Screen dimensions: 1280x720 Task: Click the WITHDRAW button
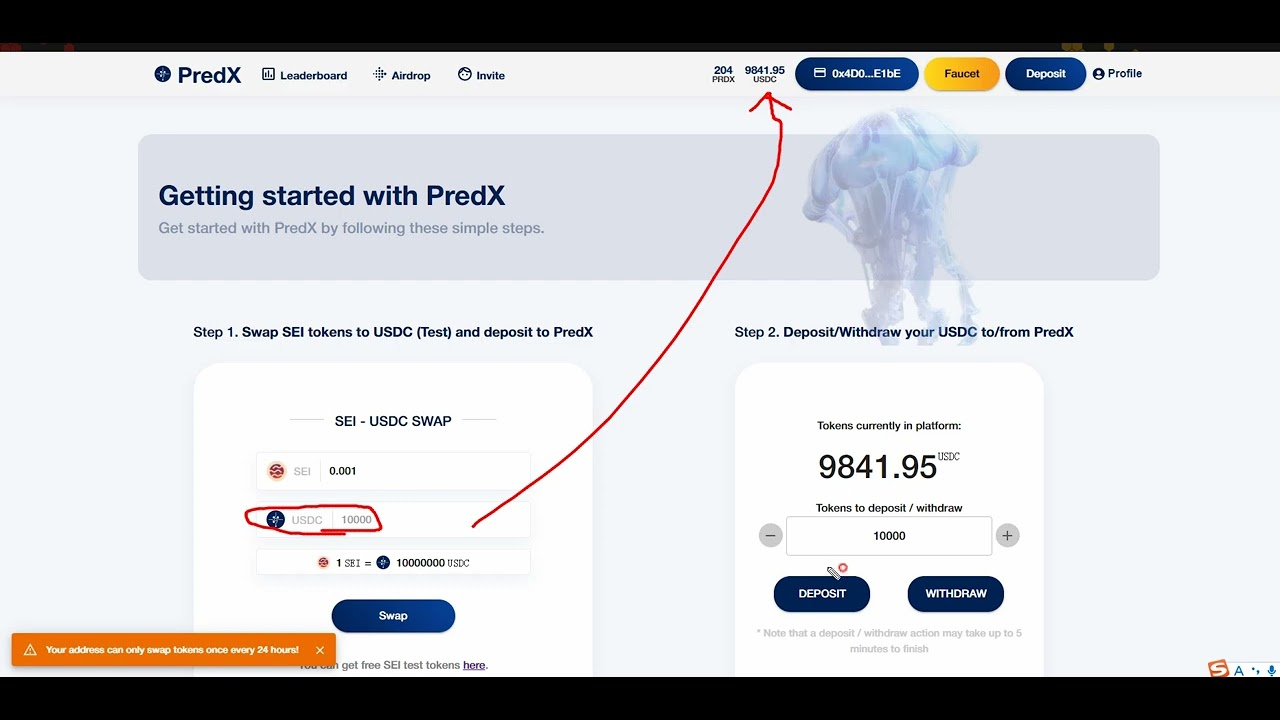956,594
